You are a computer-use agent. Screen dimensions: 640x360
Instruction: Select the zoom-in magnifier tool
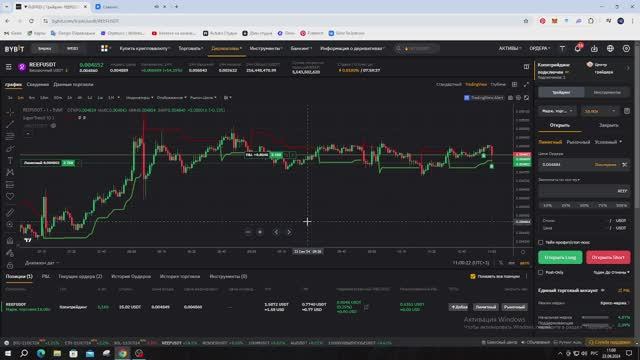click(10, 224)
